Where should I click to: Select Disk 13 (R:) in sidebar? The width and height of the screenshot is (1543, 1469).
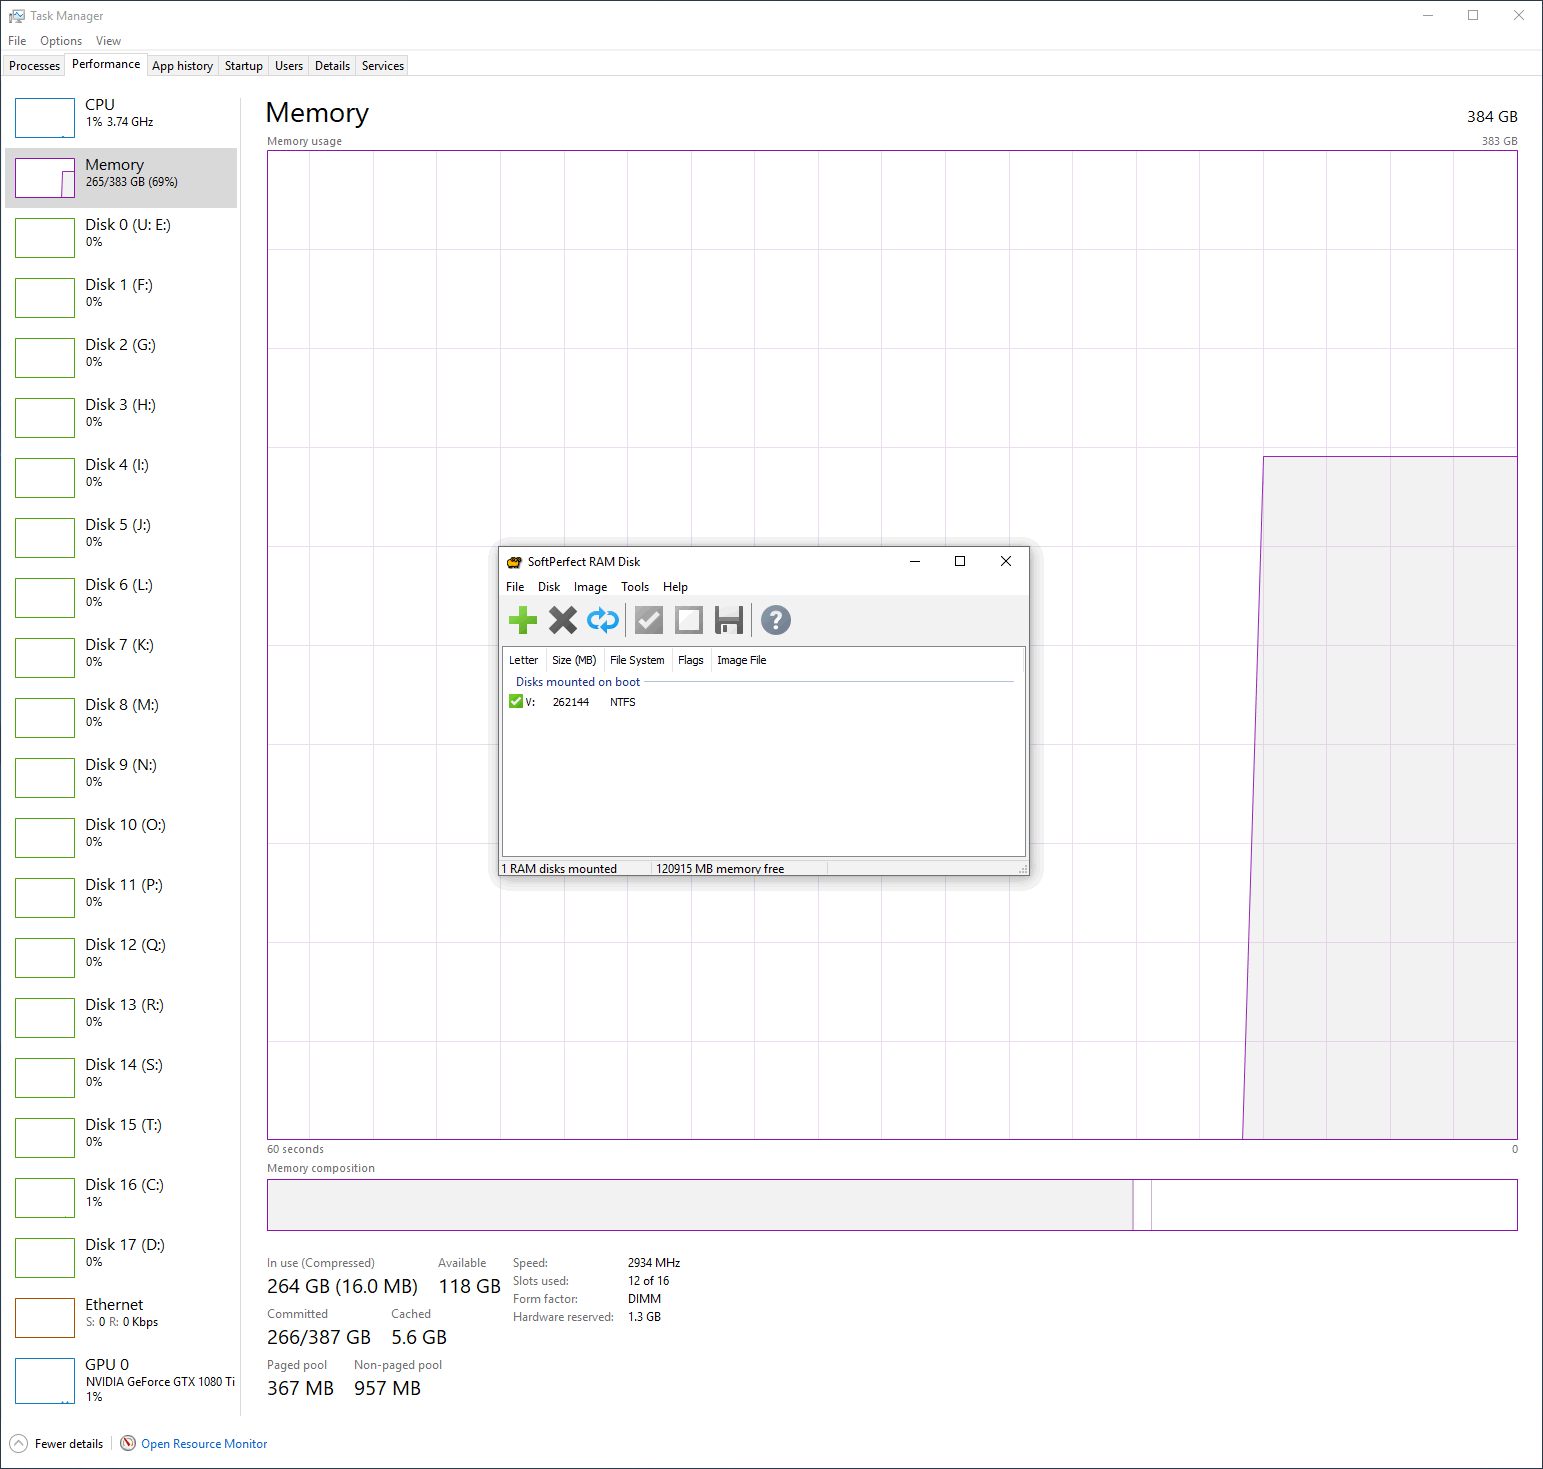(x=121, y=1018)
